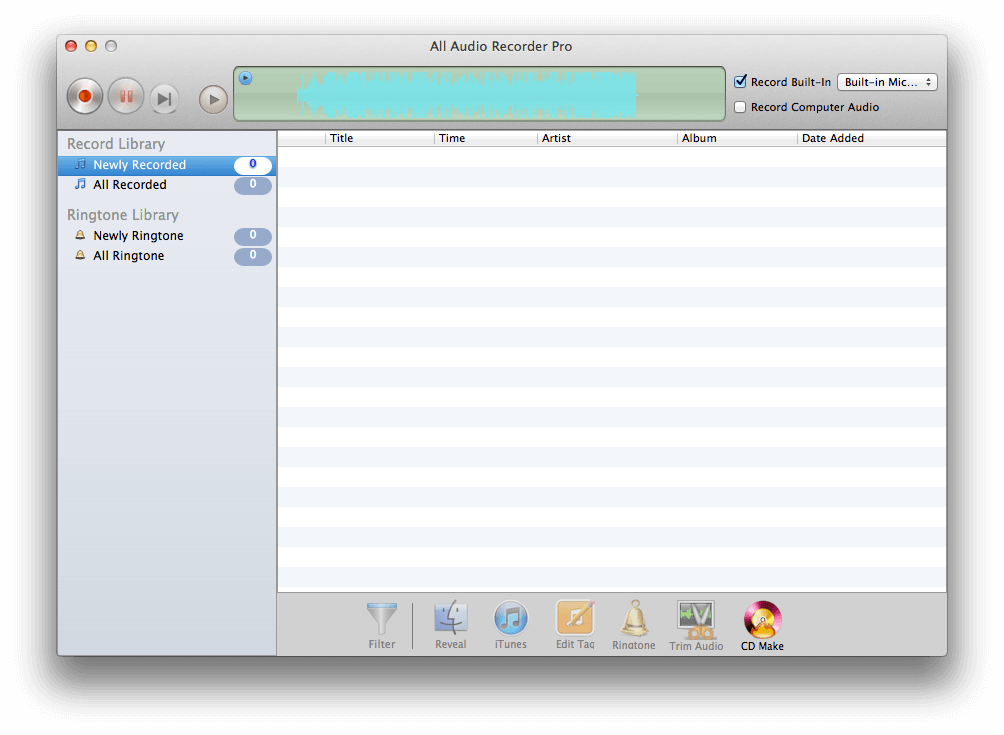Image resolution: width=1004 pixels, height=735 pixels.
Task: Click the music note icon beside Newly Recorded
Action: point(80,165)
